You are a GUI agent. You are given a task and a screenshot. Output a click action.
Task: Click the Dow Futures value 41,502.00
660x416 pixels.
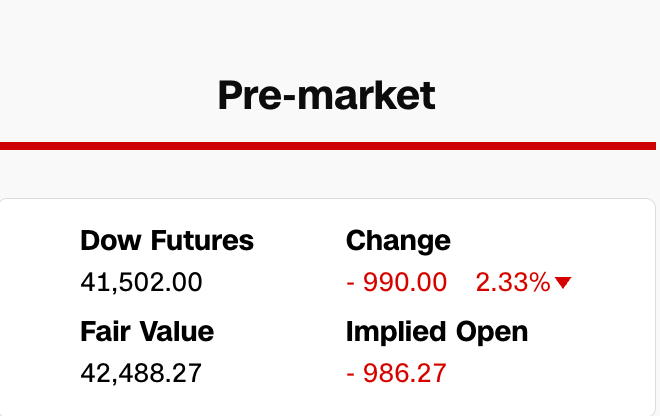point(141,282)
